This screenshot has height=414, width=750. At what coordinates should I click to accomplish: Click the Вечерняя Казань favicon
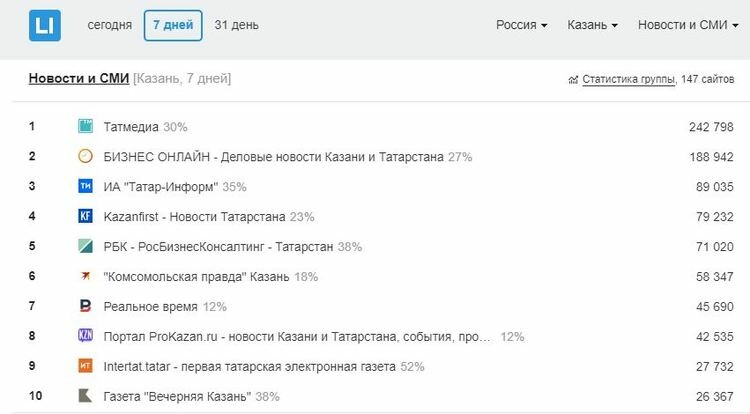click(x=85, y=396)
